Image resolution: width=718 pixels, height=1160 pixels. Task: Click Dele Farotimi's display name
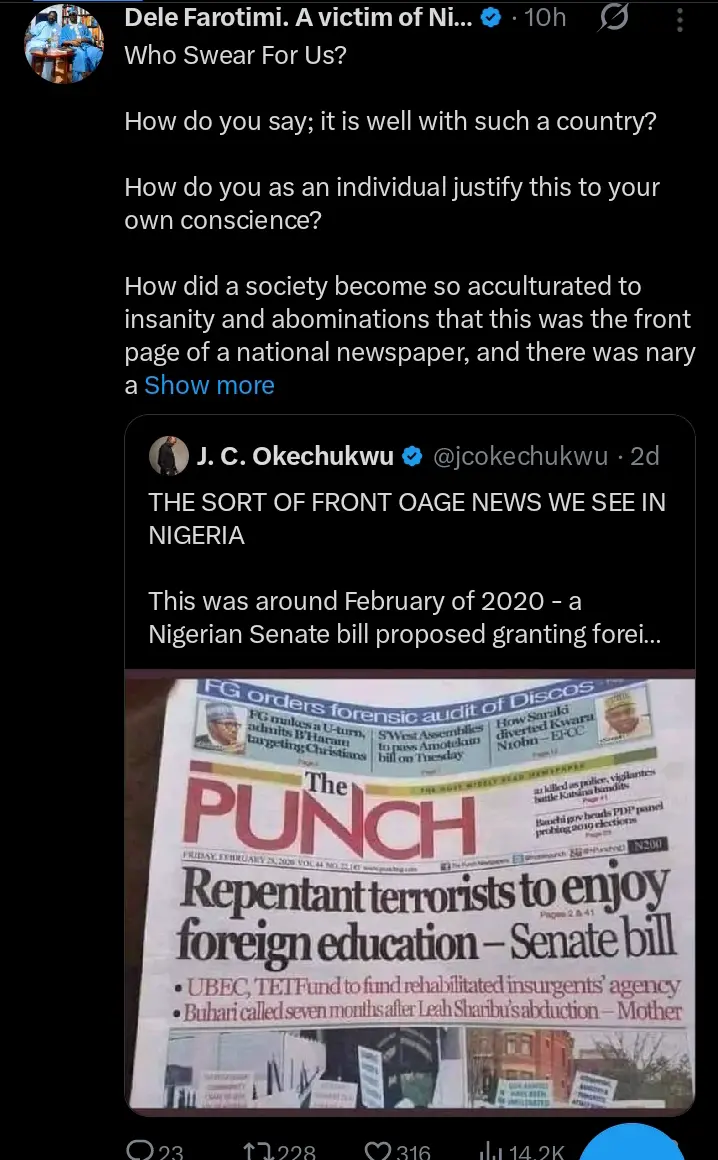pos(297,19)
